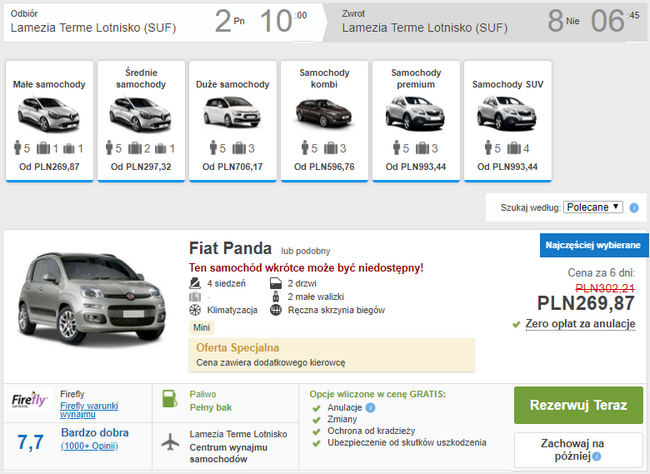This screenshot has width=650, height=474.
Task: Click the passenger icon in Małe samochody card
Action: (x=17, y=148)
